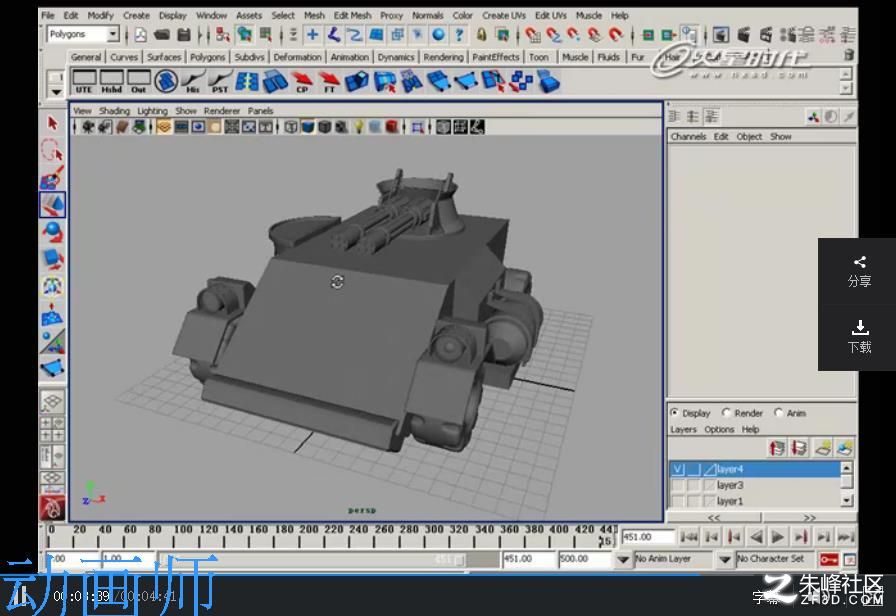Open the Create UVs menu
Viewport: 896px width, 616px height.
coord(503,15)
